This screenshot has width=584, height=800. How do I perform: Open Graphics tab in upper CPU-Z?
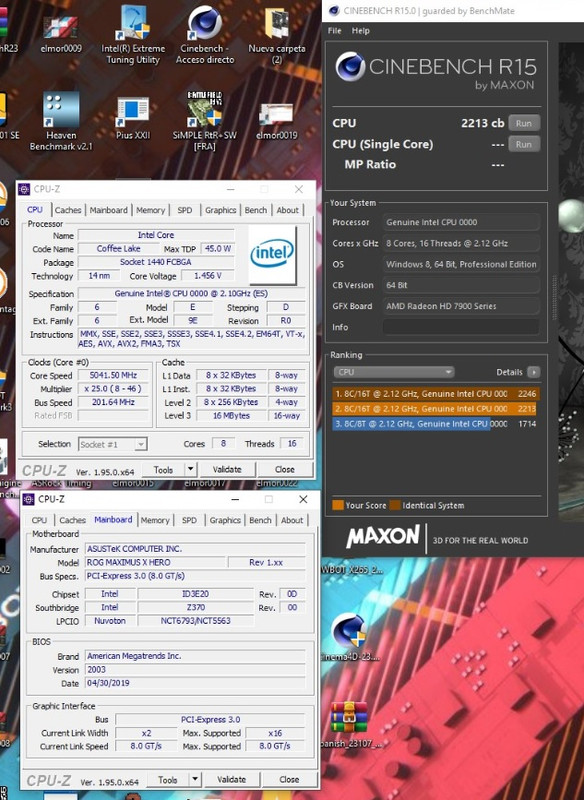220,210
